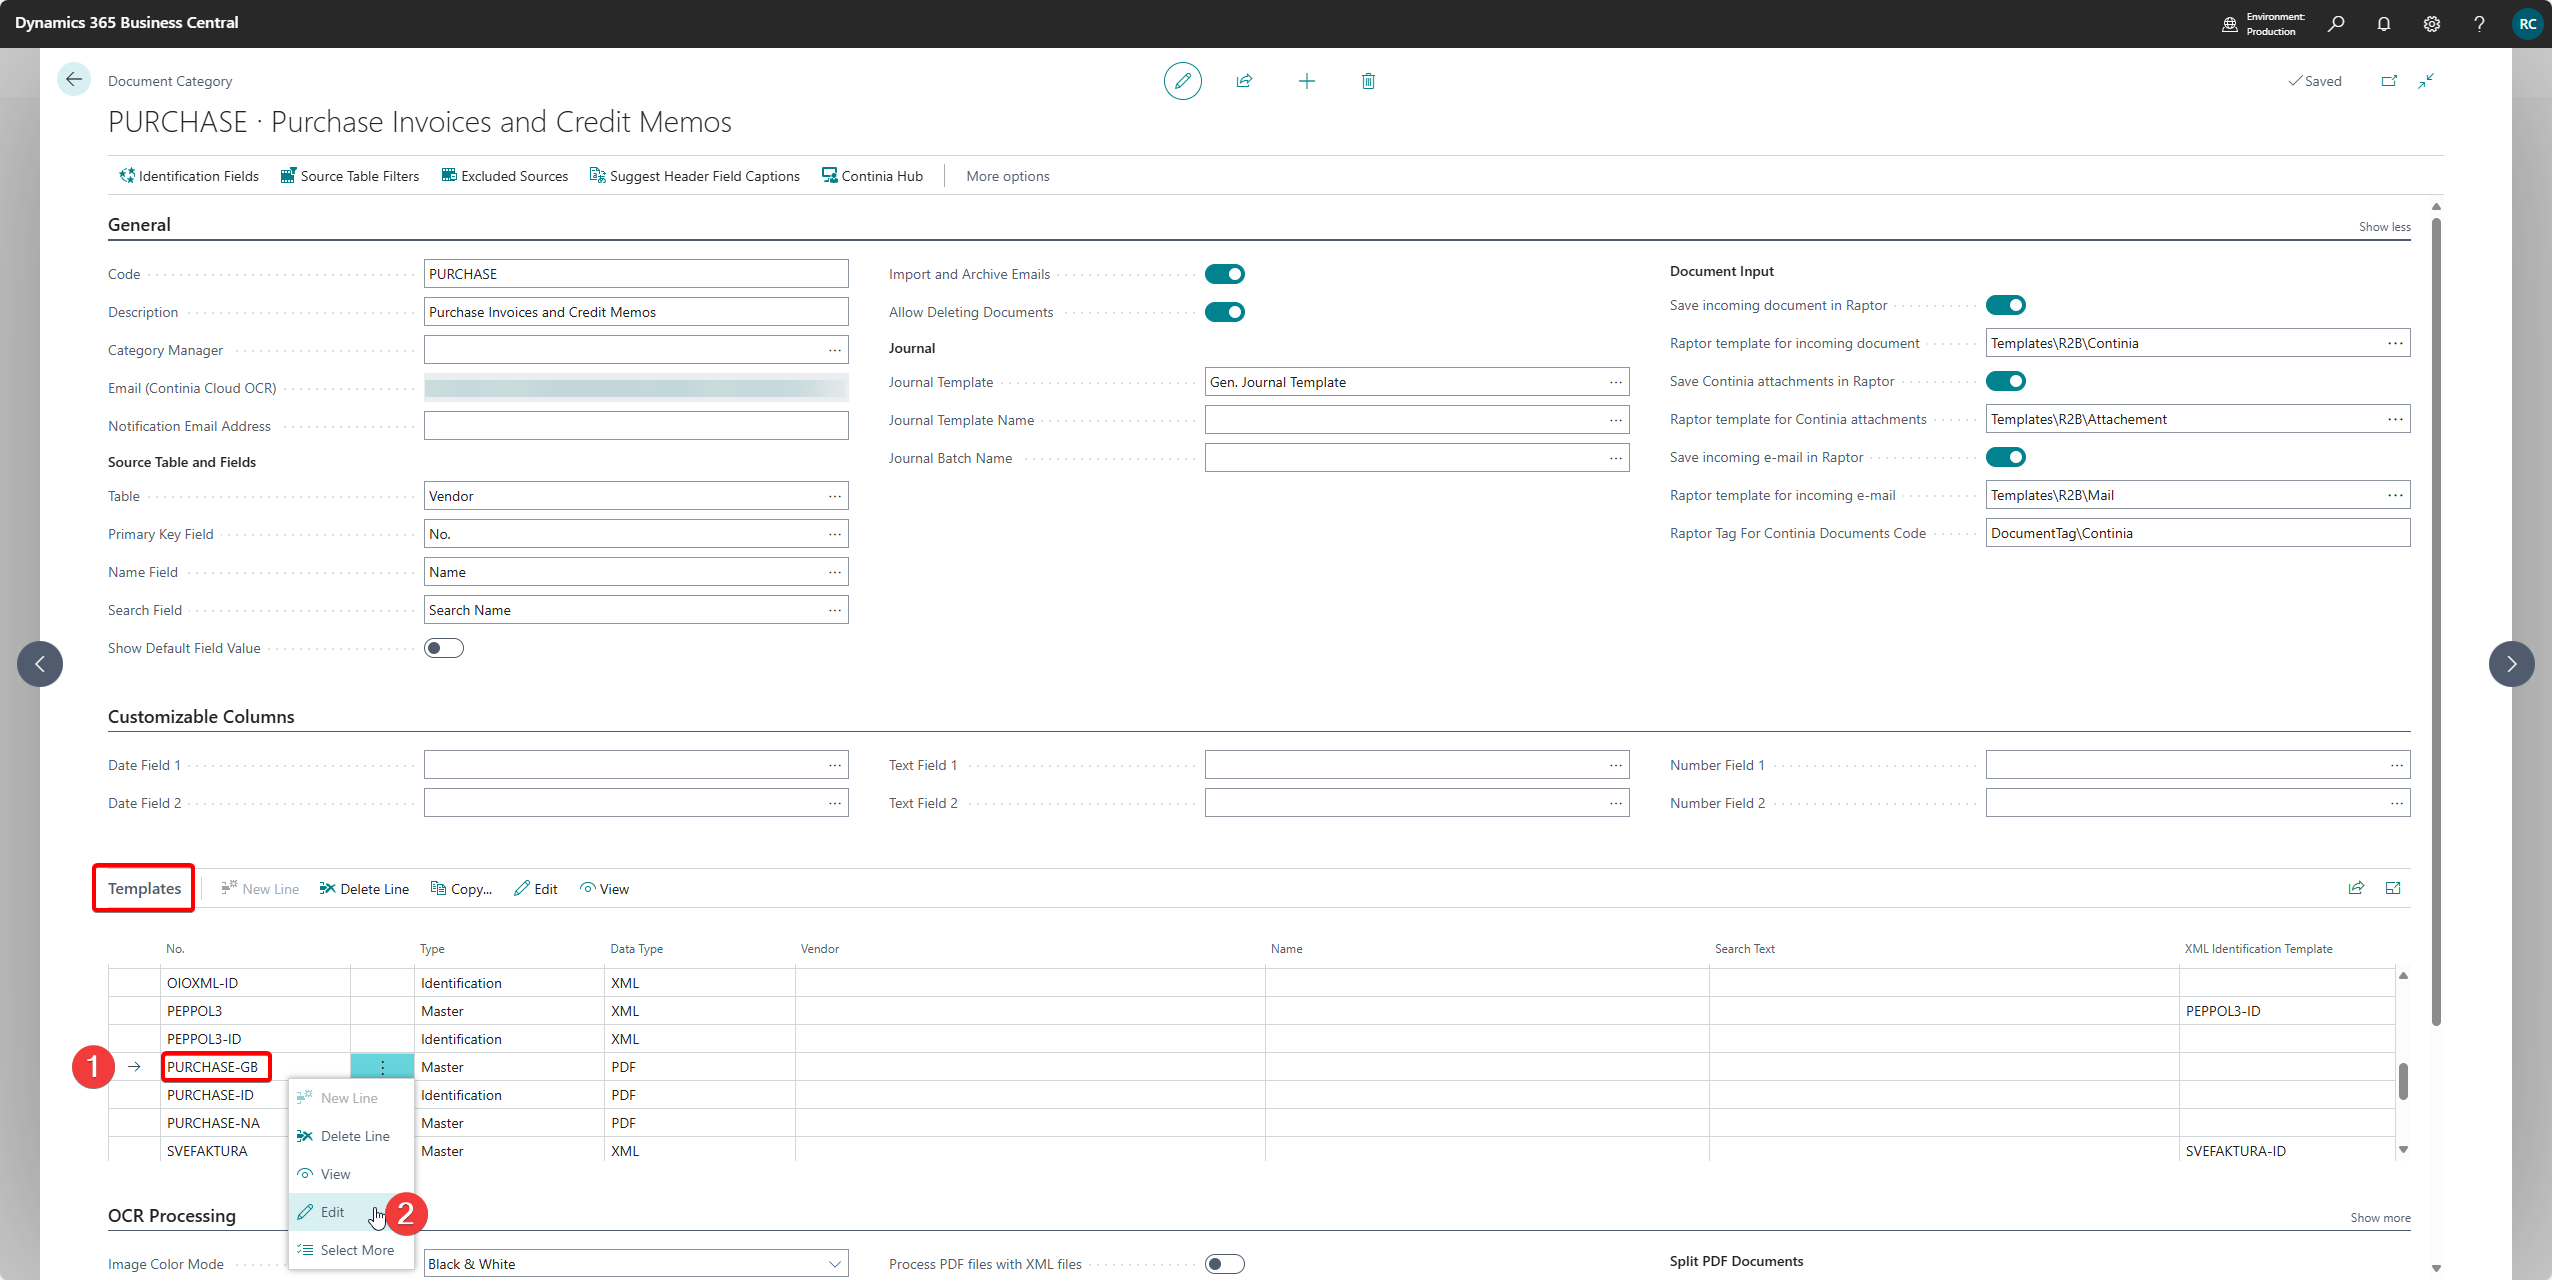Click the edit pencil icon in page header
The width and height of the screenshot is (2552, 1280).
[x=1182, y=81]
